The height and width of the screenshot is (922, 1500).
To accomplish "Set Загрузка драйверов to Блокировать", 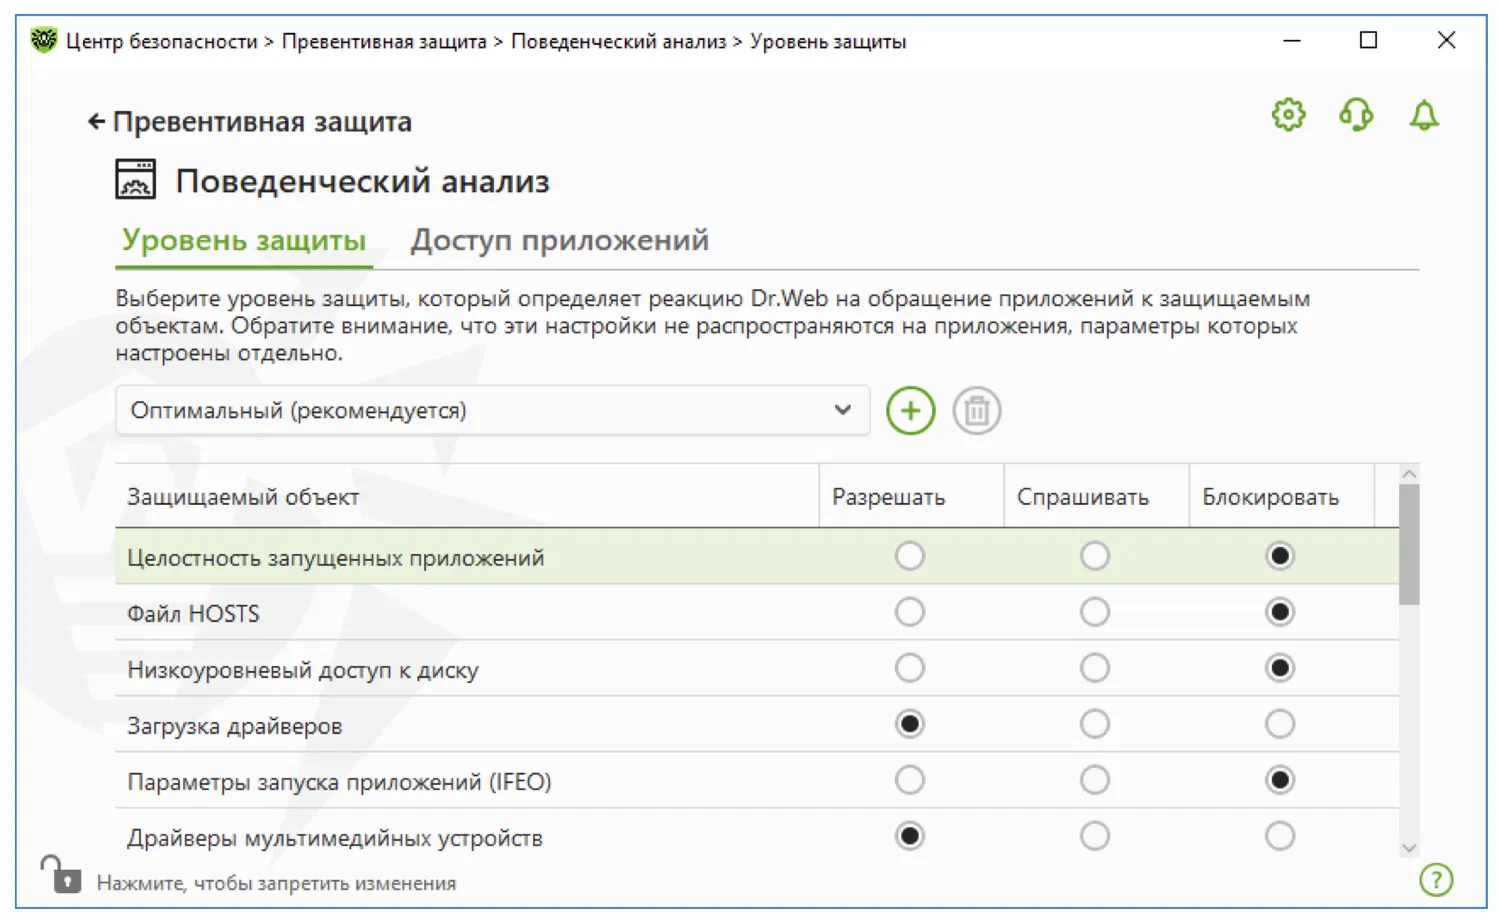I will click(1280, 724).
